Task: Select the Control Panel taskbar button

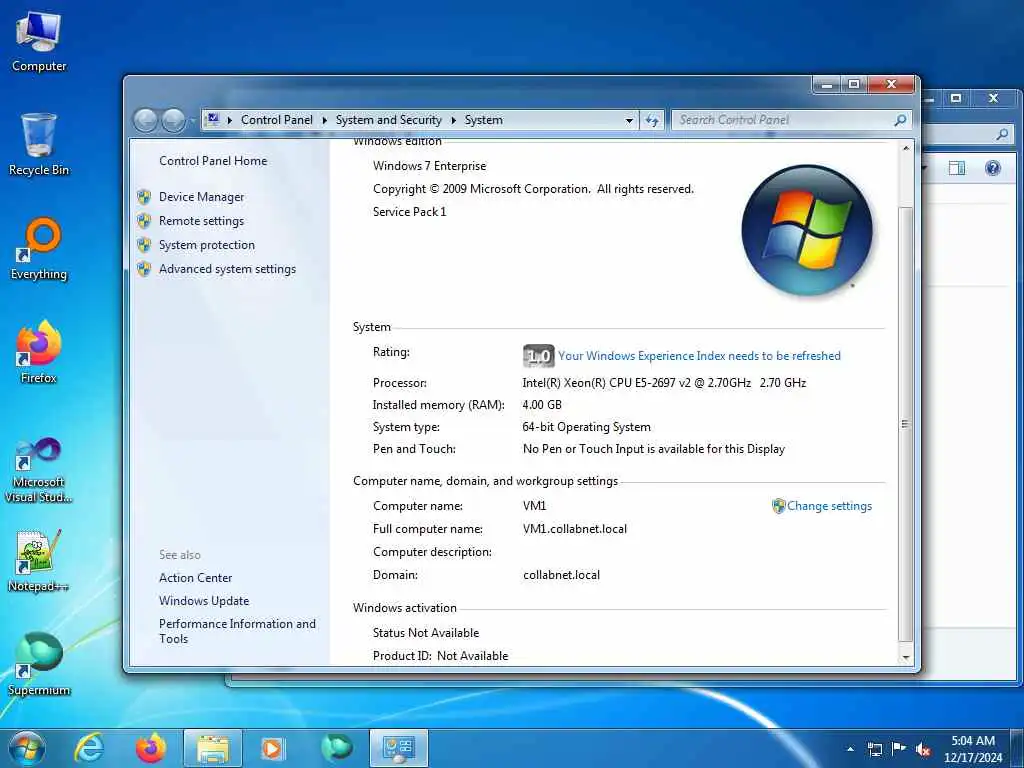Action: 398,748
